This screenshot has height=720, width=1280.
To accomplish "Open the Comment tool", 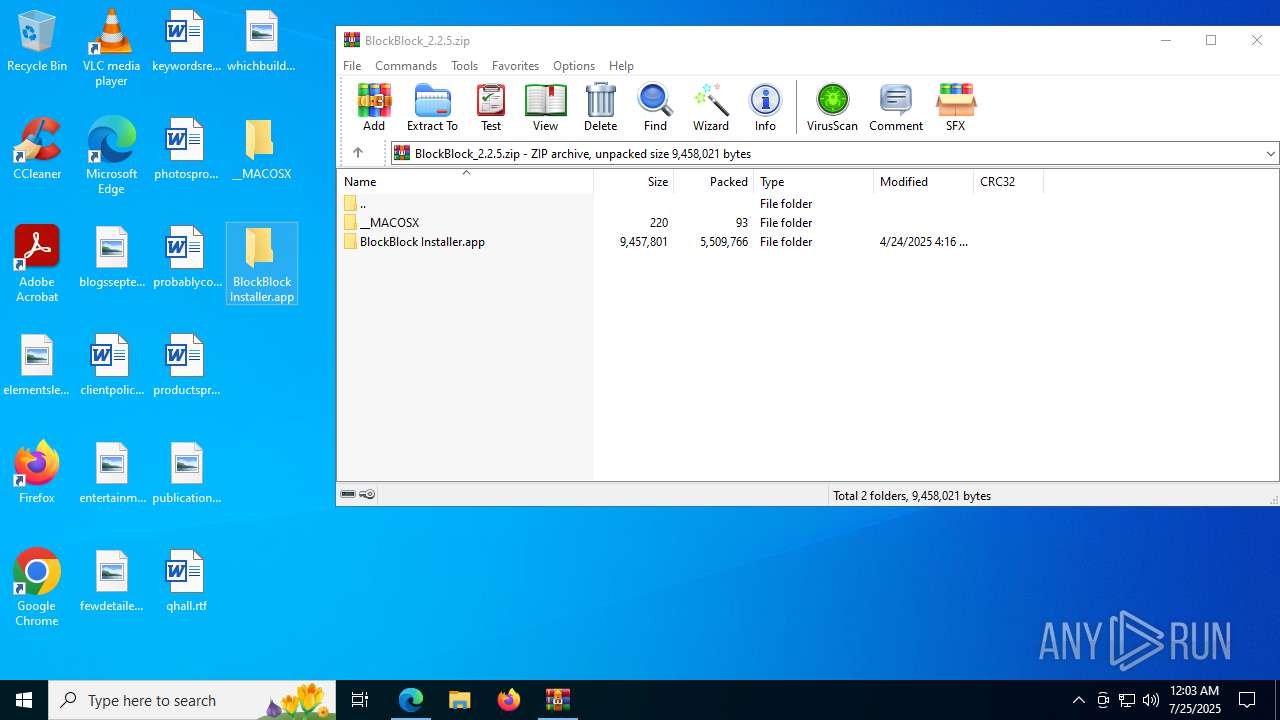I will click(896, 107).
